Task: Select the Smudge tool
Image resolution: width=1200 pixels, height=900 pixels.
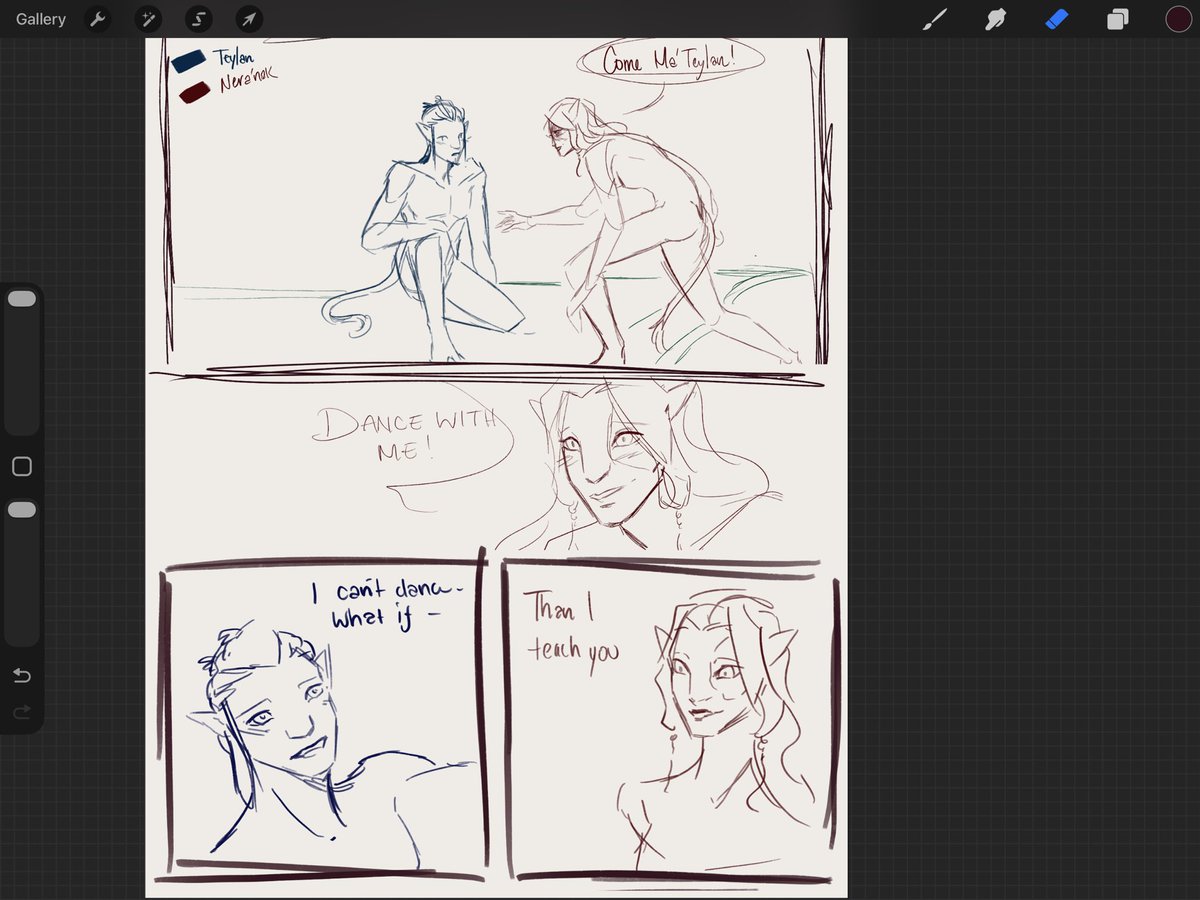Action: 996,19
